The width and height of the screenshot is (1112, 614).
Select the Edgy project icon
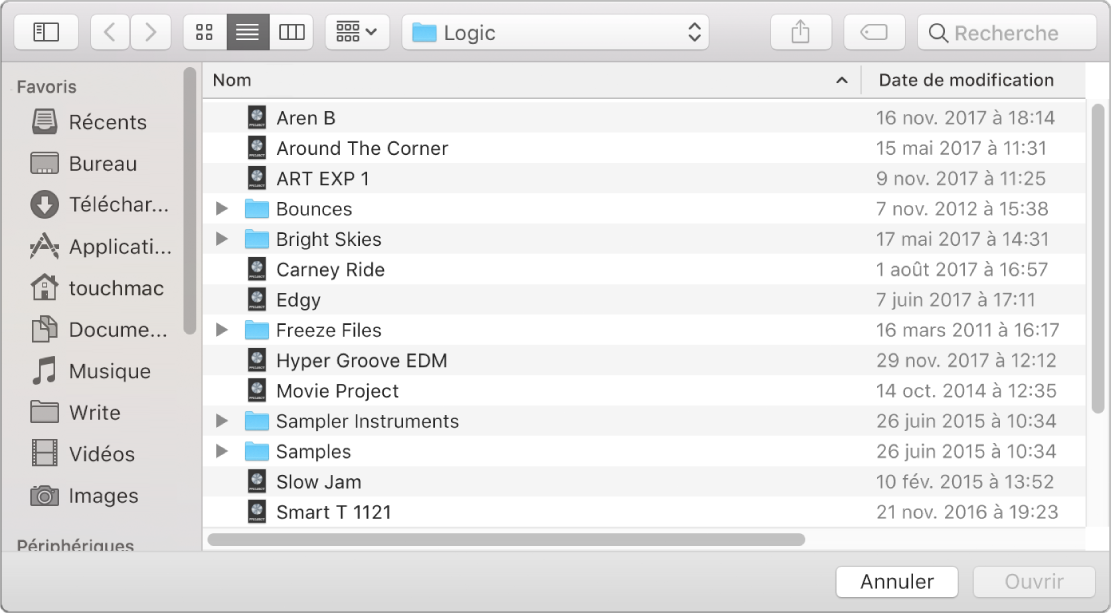point(257,300)
